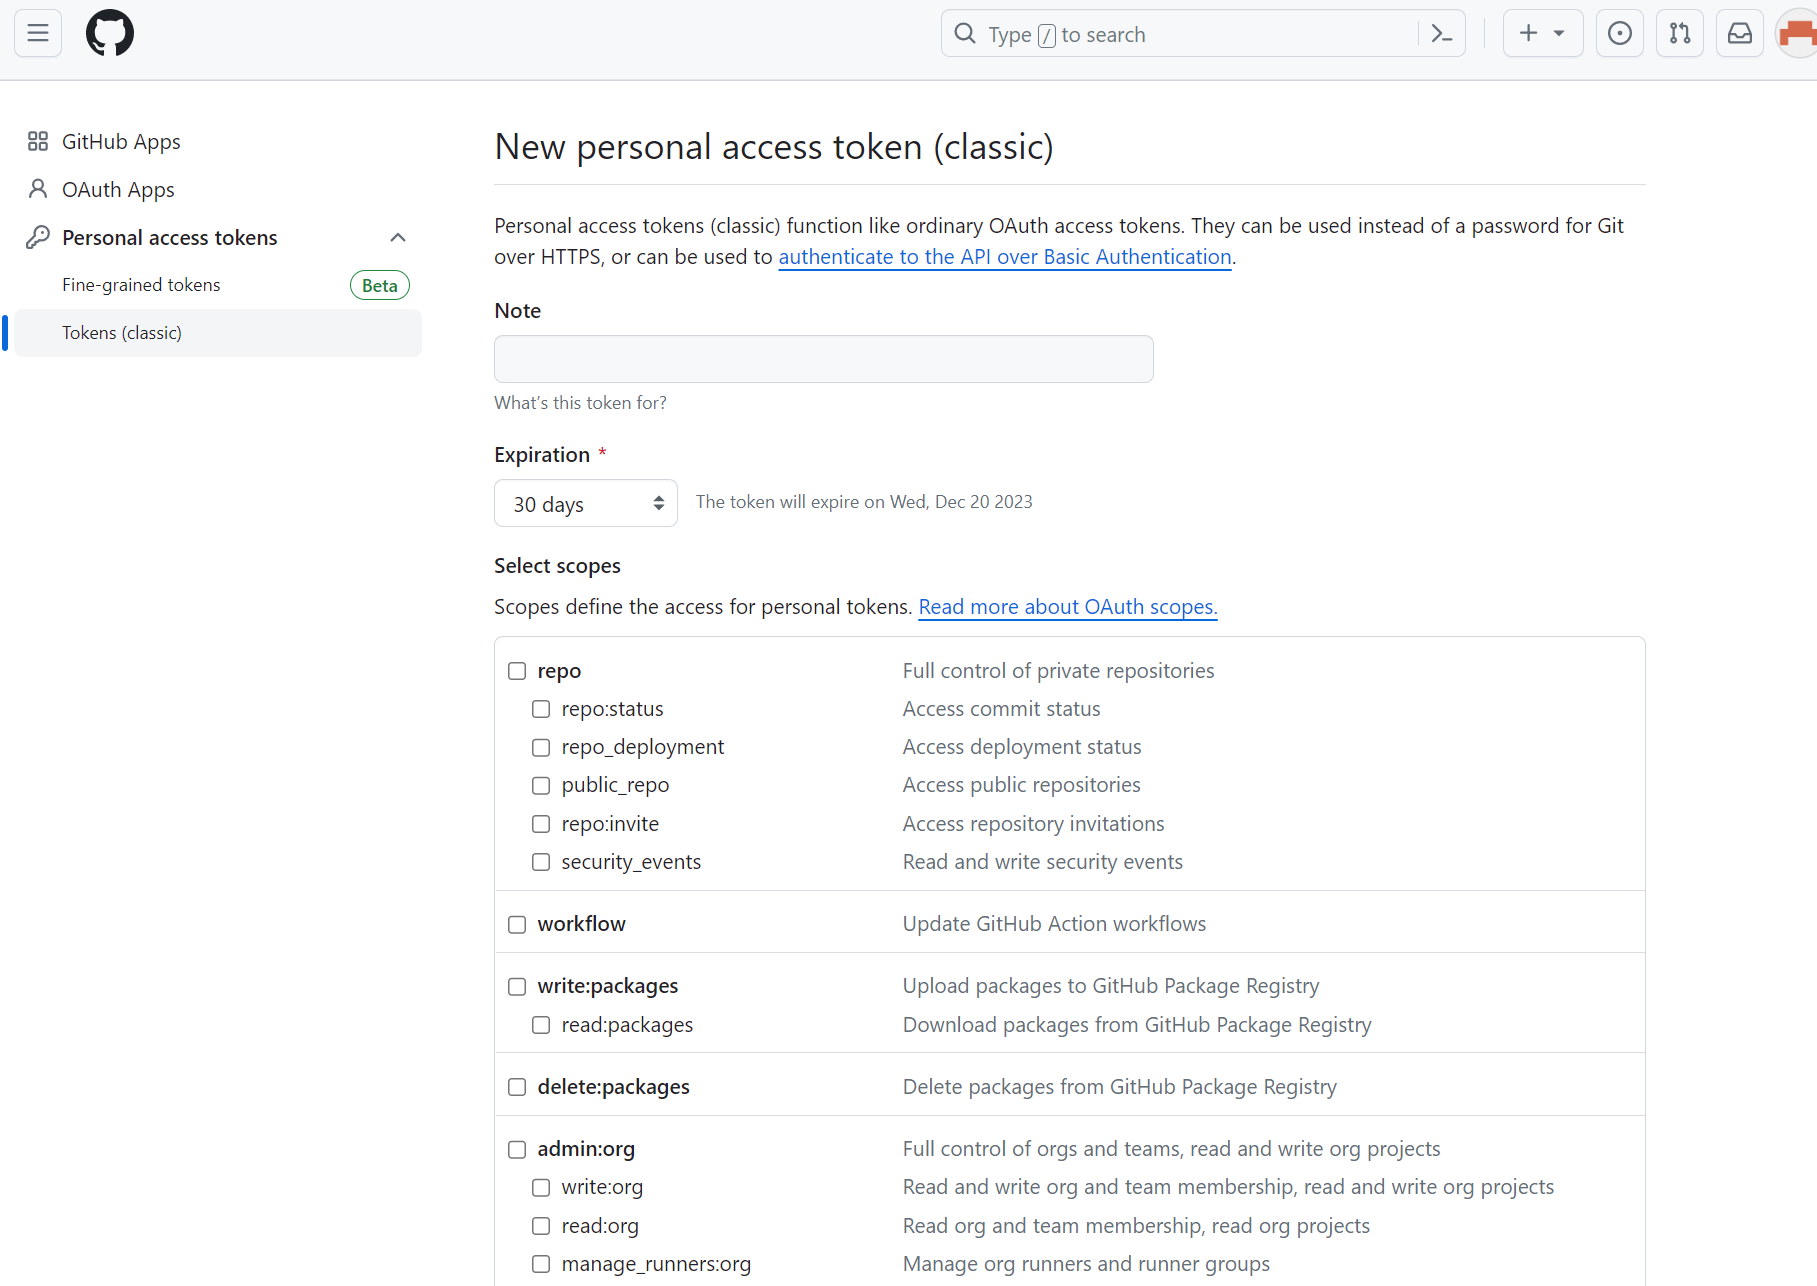Click the search magnifying glass icon
The height and width of the screenshot is (1286, 1817).
965,33
